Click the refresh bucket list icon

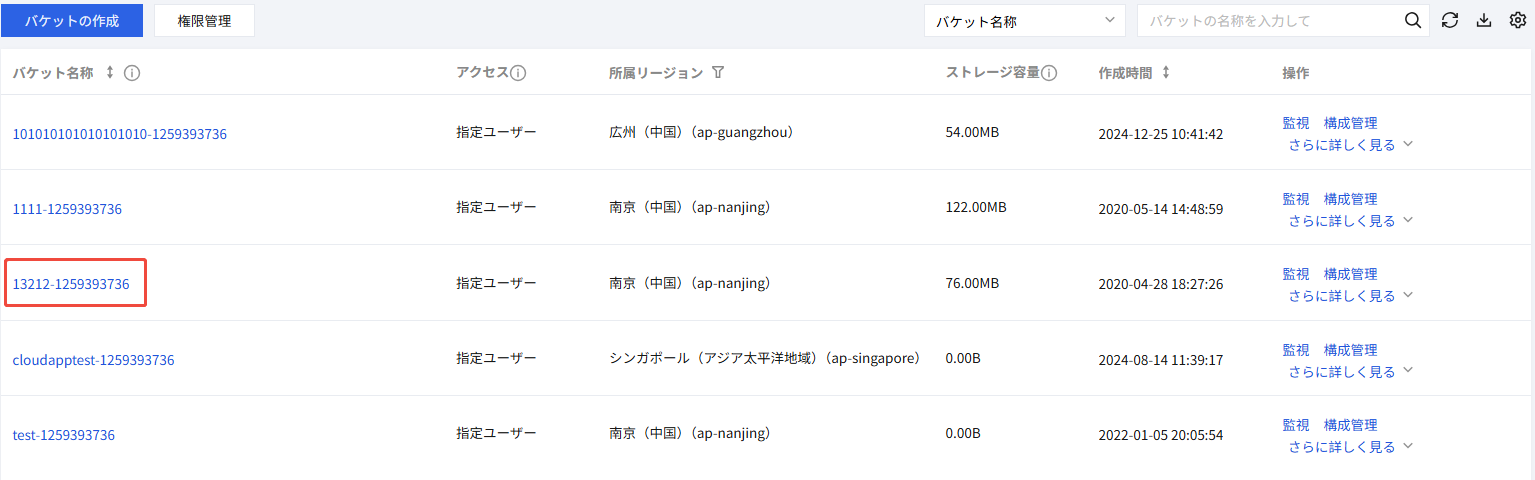pos(1450,21)
